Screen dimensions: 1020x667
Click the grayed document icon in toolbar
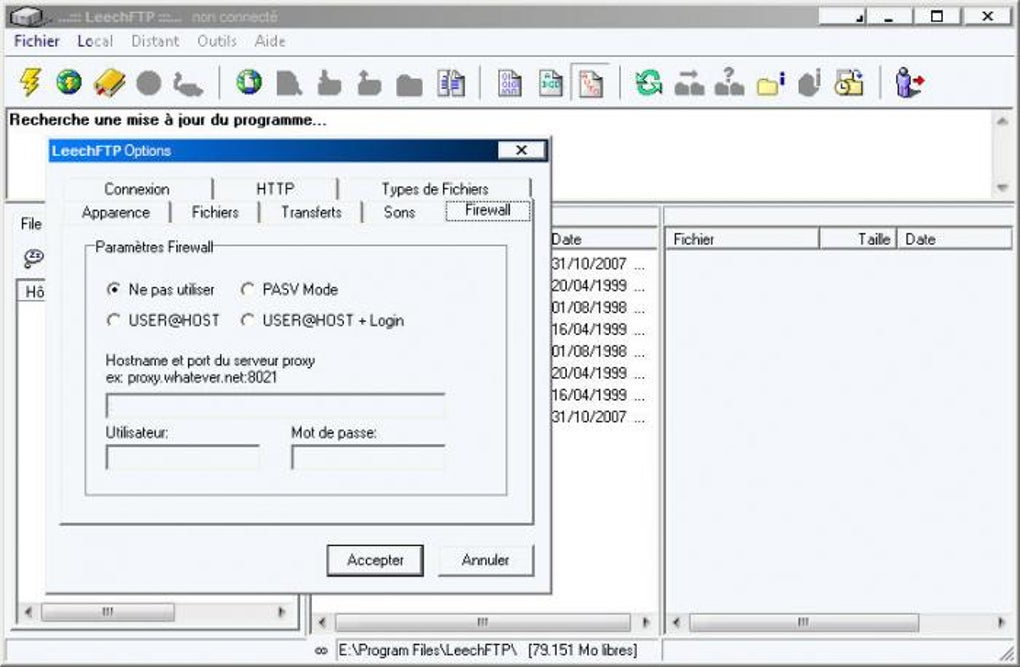point(289,83)
